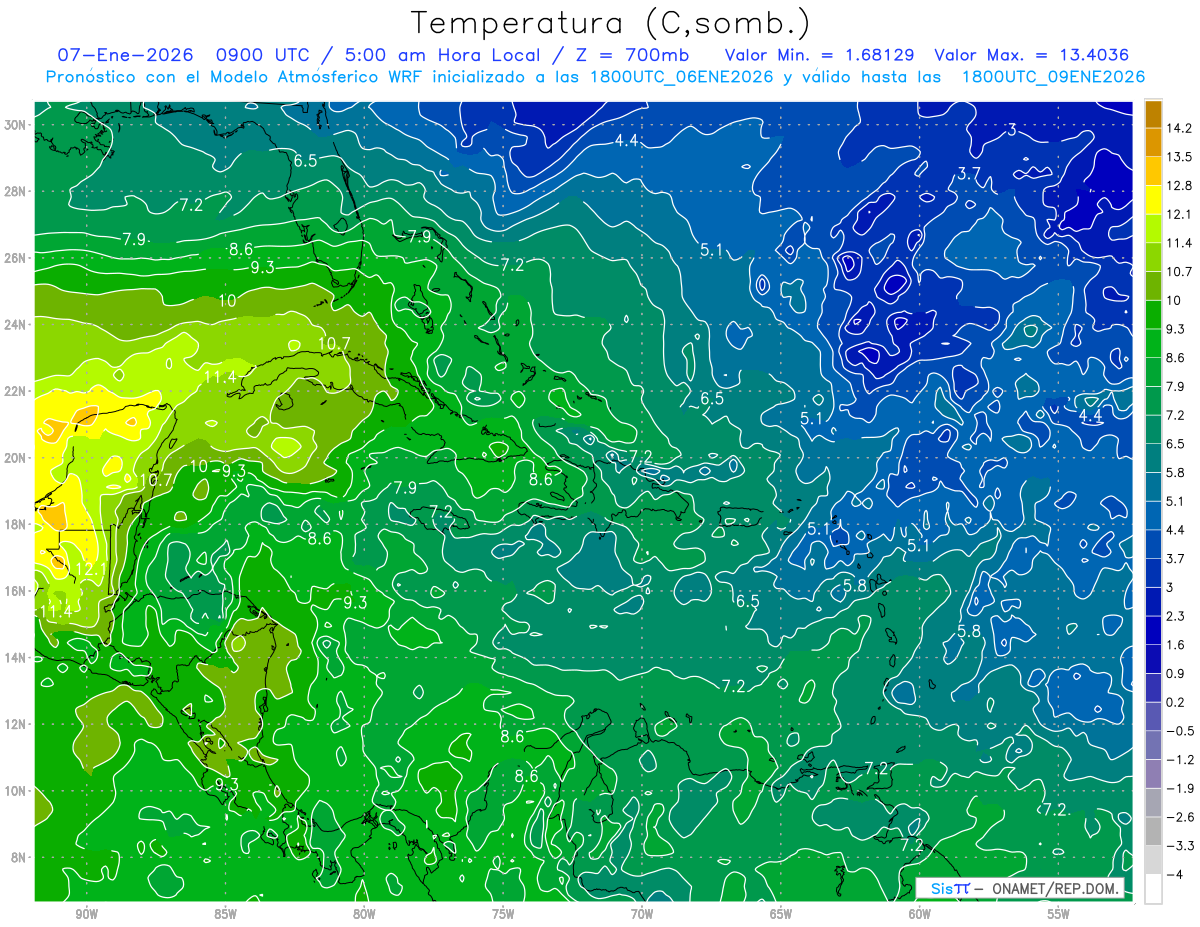Click colorbar legend value 13.5
The image size is (1200, 927).
point(1181,157)
